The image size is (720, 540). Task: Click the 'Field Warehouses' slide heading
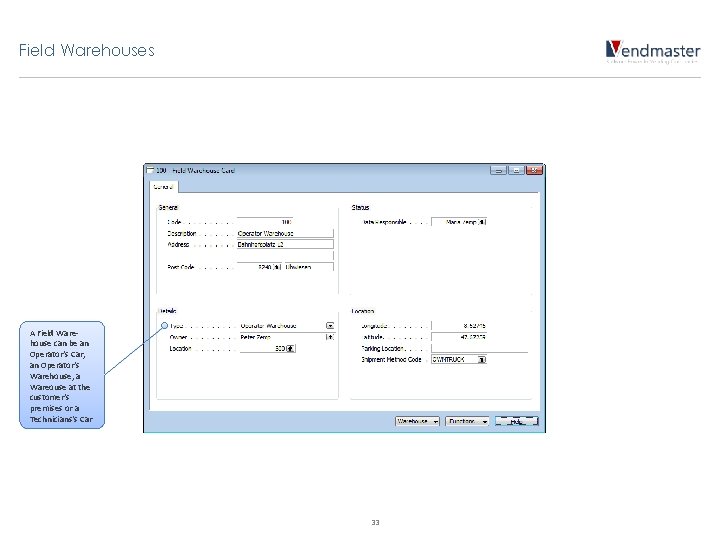point(87,50)
